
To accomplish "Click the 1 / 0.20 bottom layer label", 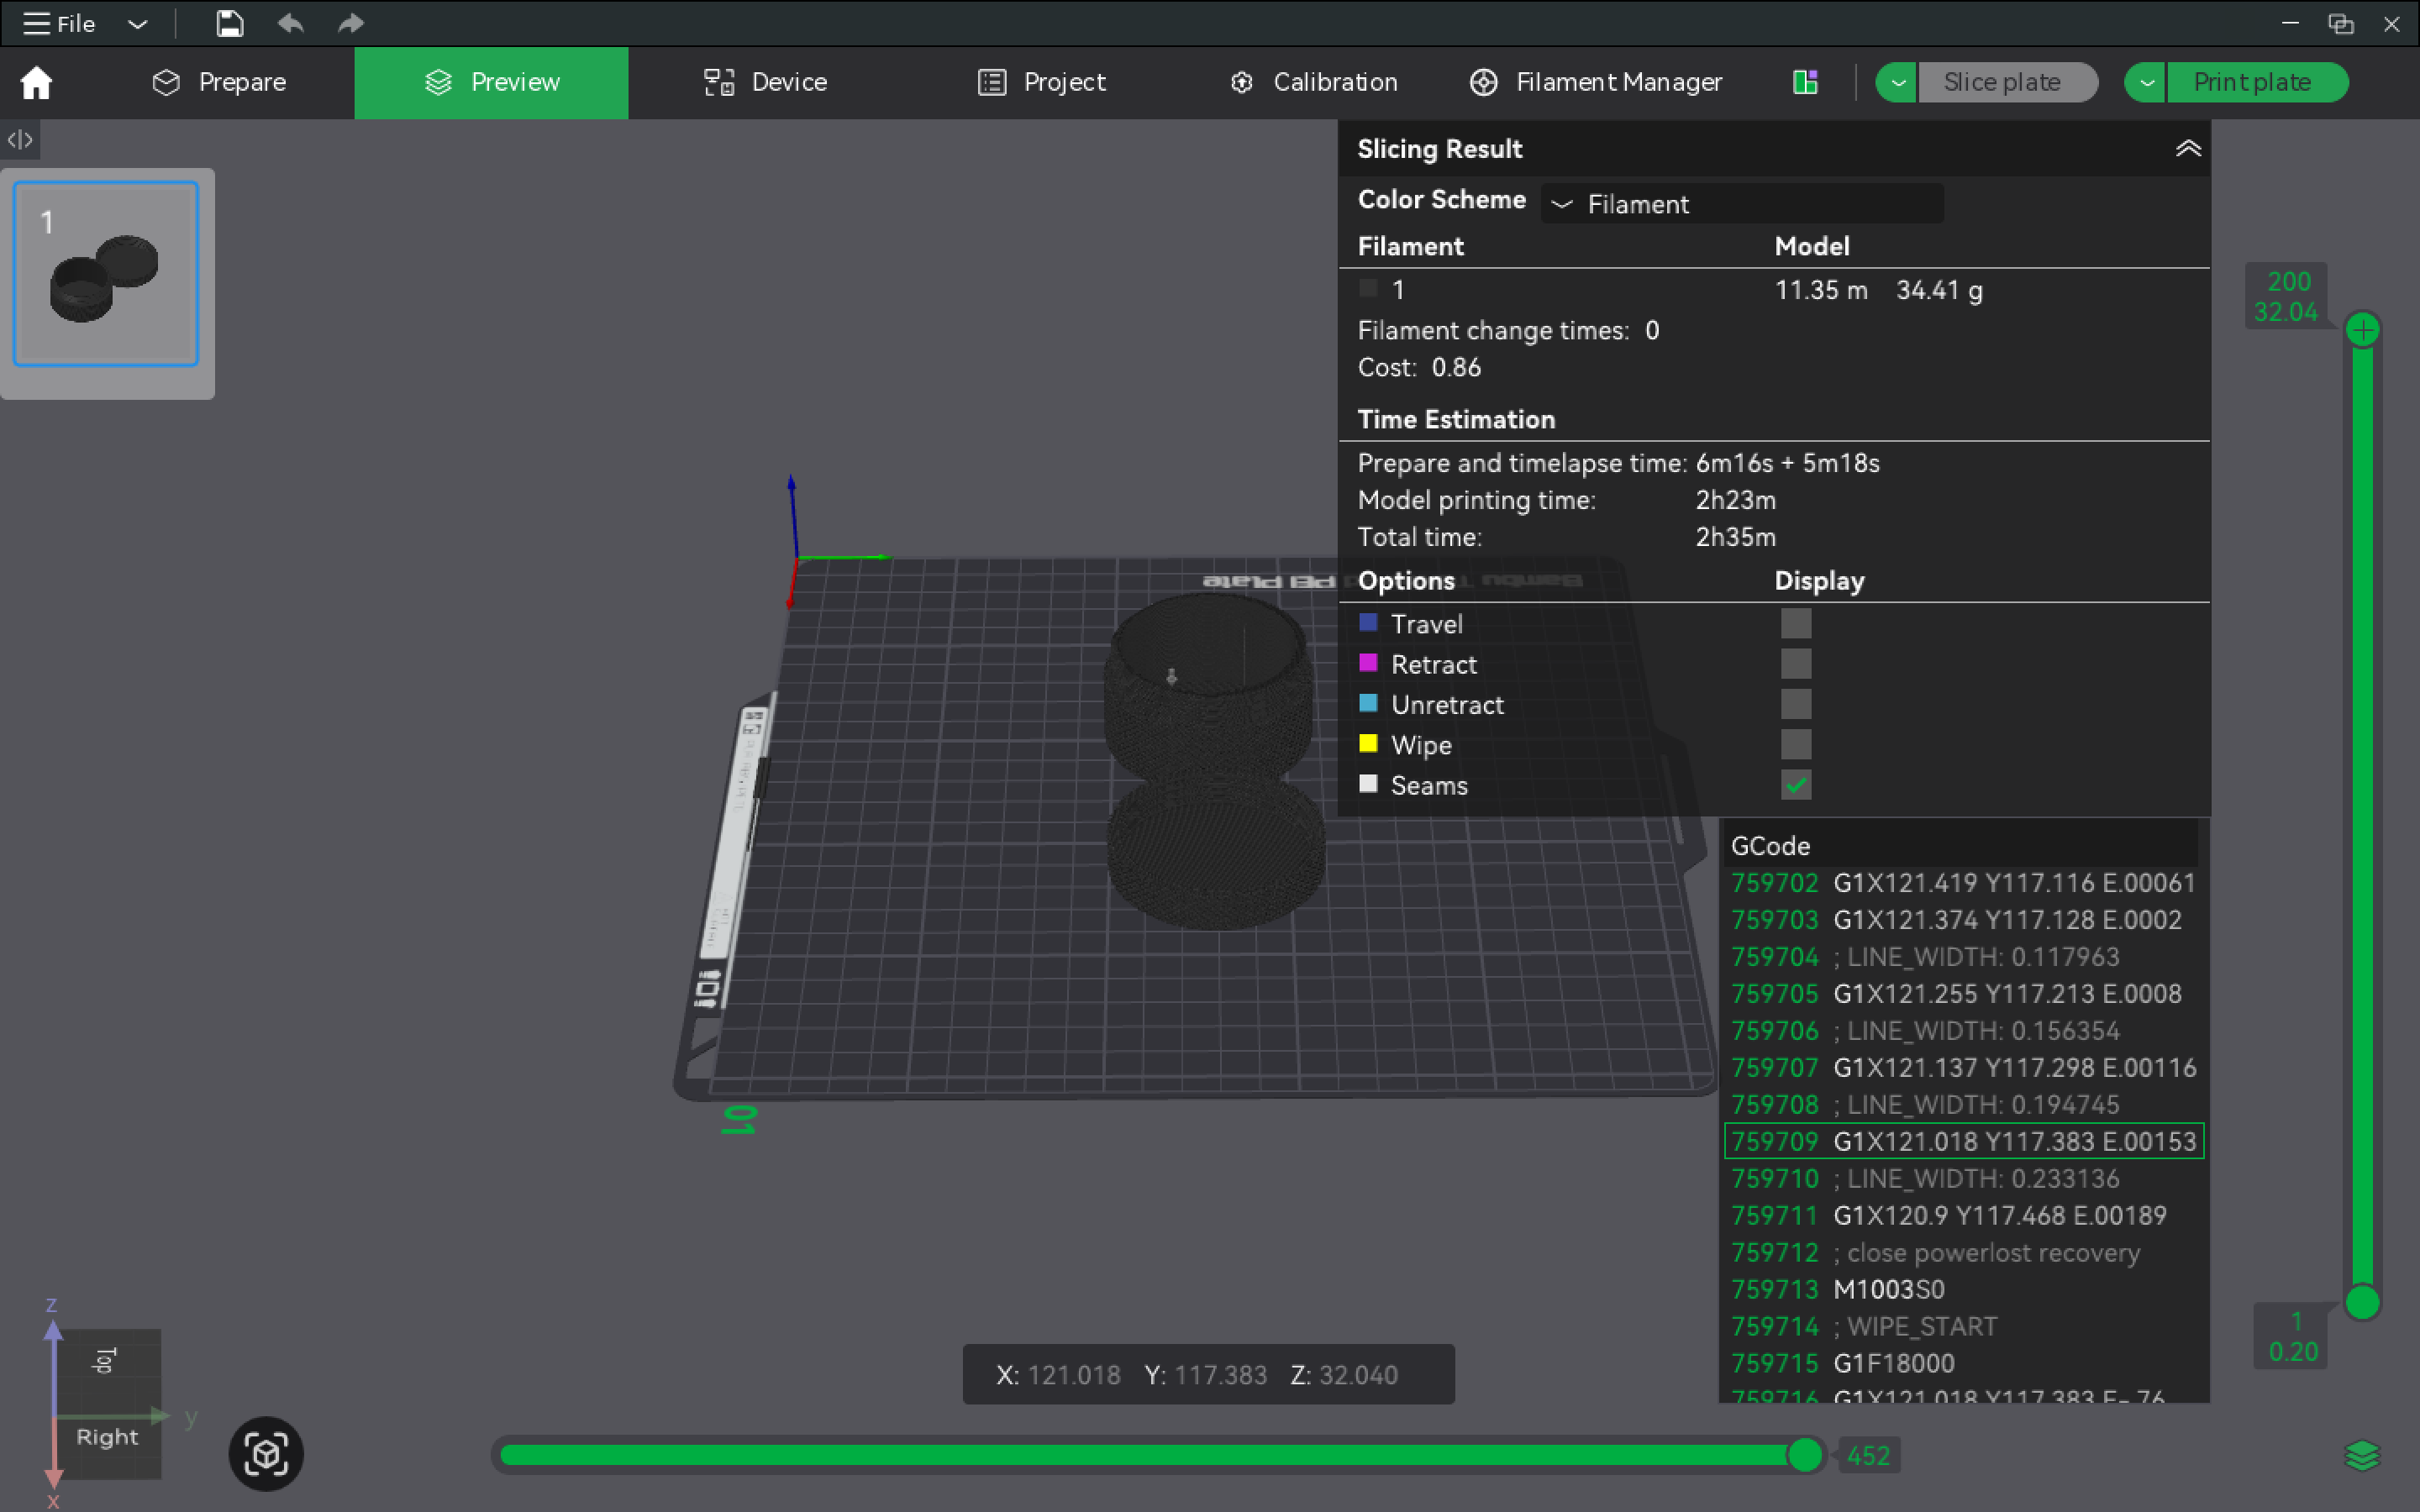I will click(x=2292, y=1337).
